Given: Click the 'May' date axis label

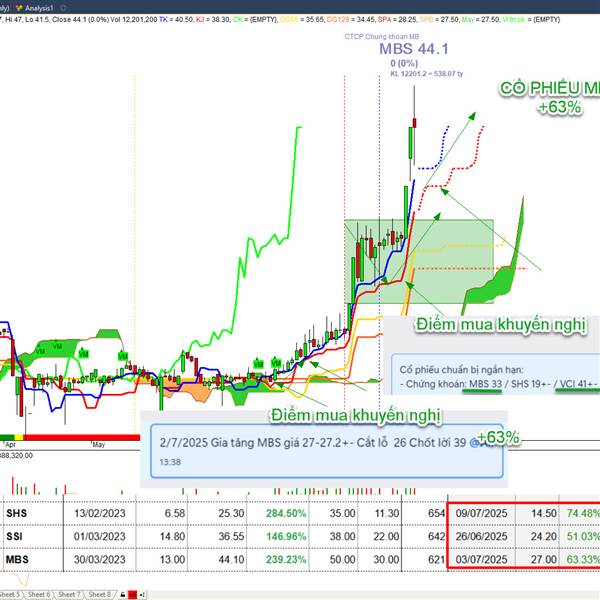Looking at the screenshot, I should (x=98, y=445).
